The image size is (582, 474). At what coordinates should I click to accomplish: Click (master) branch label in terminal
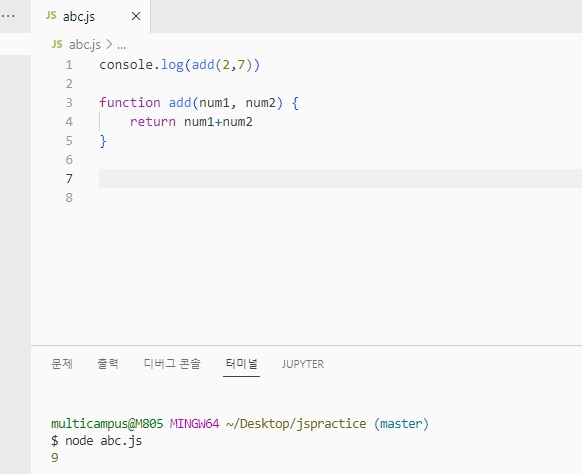(x=401, y=424)
